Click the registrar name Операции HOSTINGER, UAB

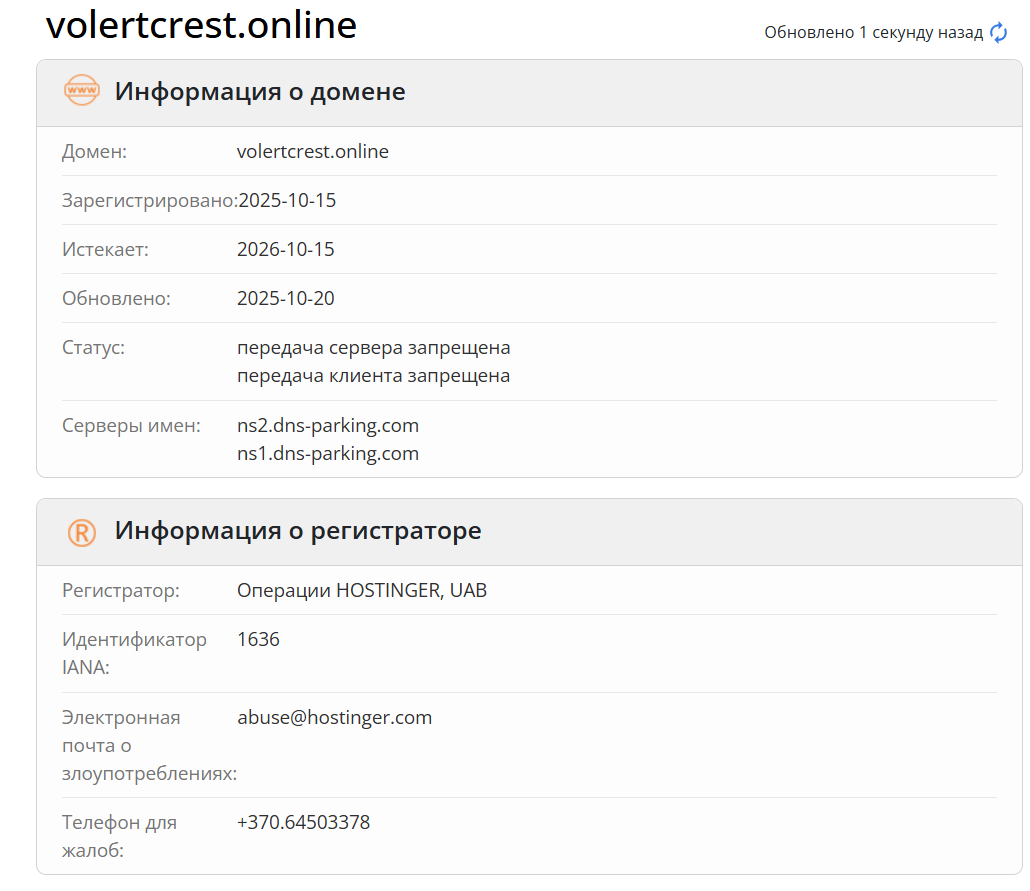(x=362, y=590)
